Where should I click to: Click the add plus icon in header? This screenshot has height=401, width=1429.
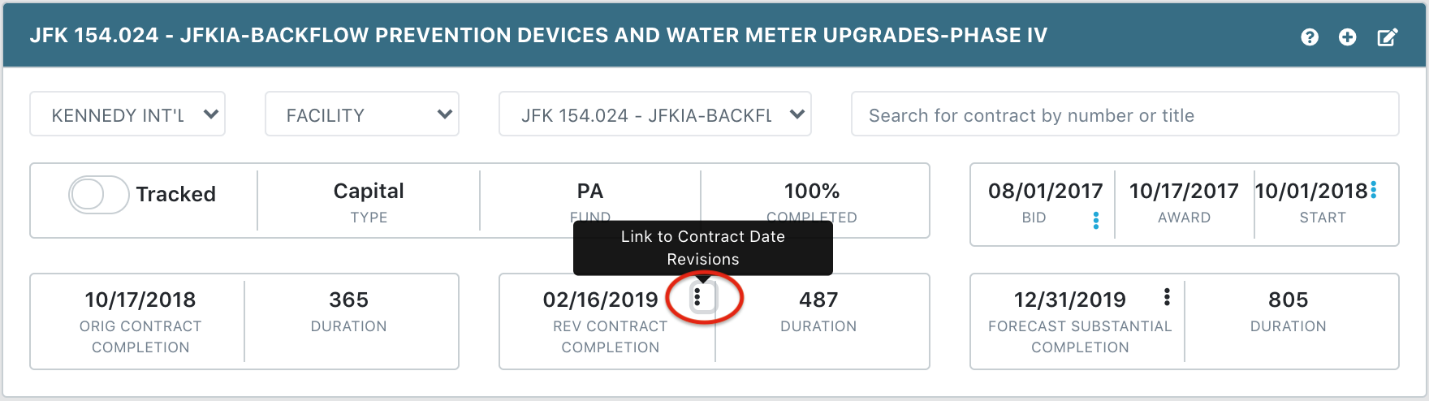tap(1347, 37)
